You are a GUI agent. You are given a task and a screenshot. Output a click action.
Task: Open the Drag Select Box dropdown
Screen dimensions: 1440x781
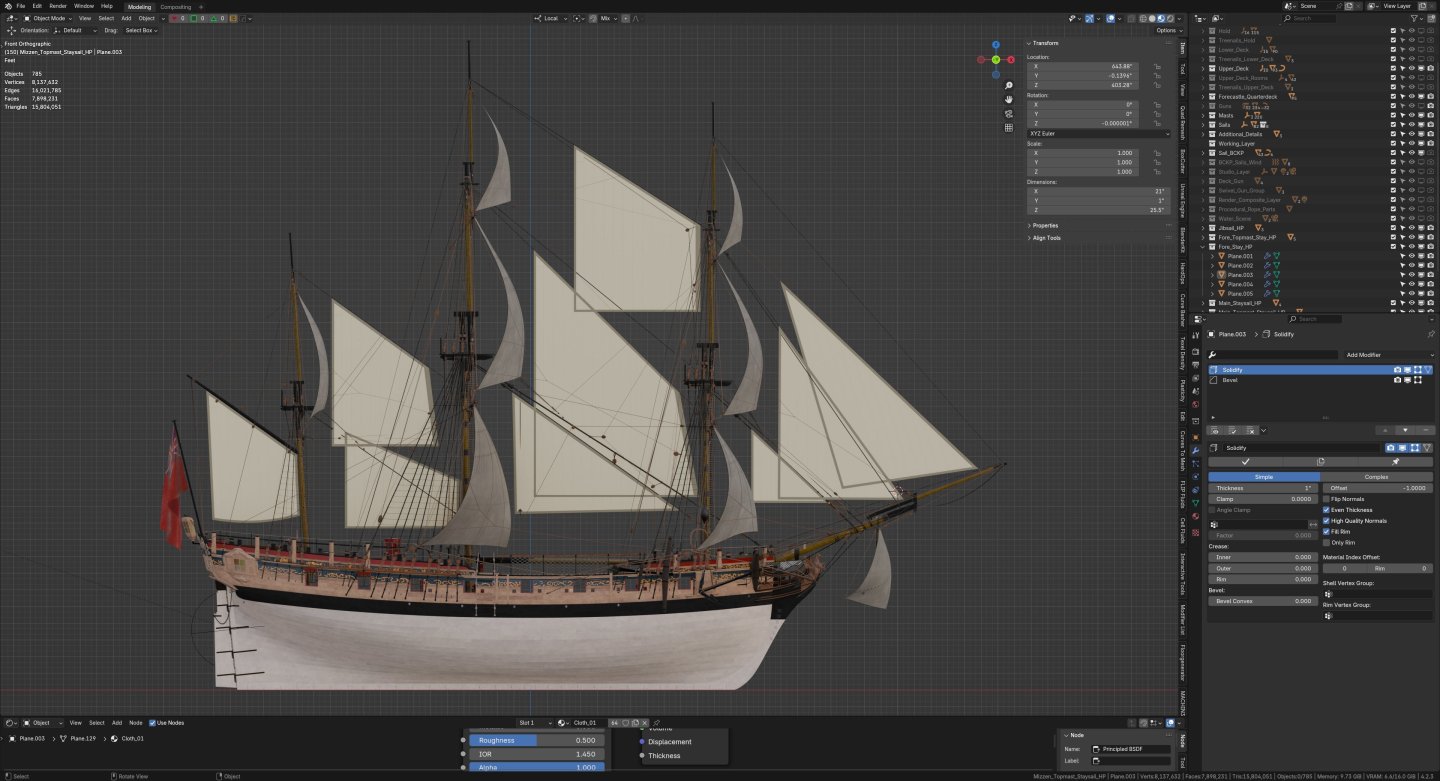[140, 30]
